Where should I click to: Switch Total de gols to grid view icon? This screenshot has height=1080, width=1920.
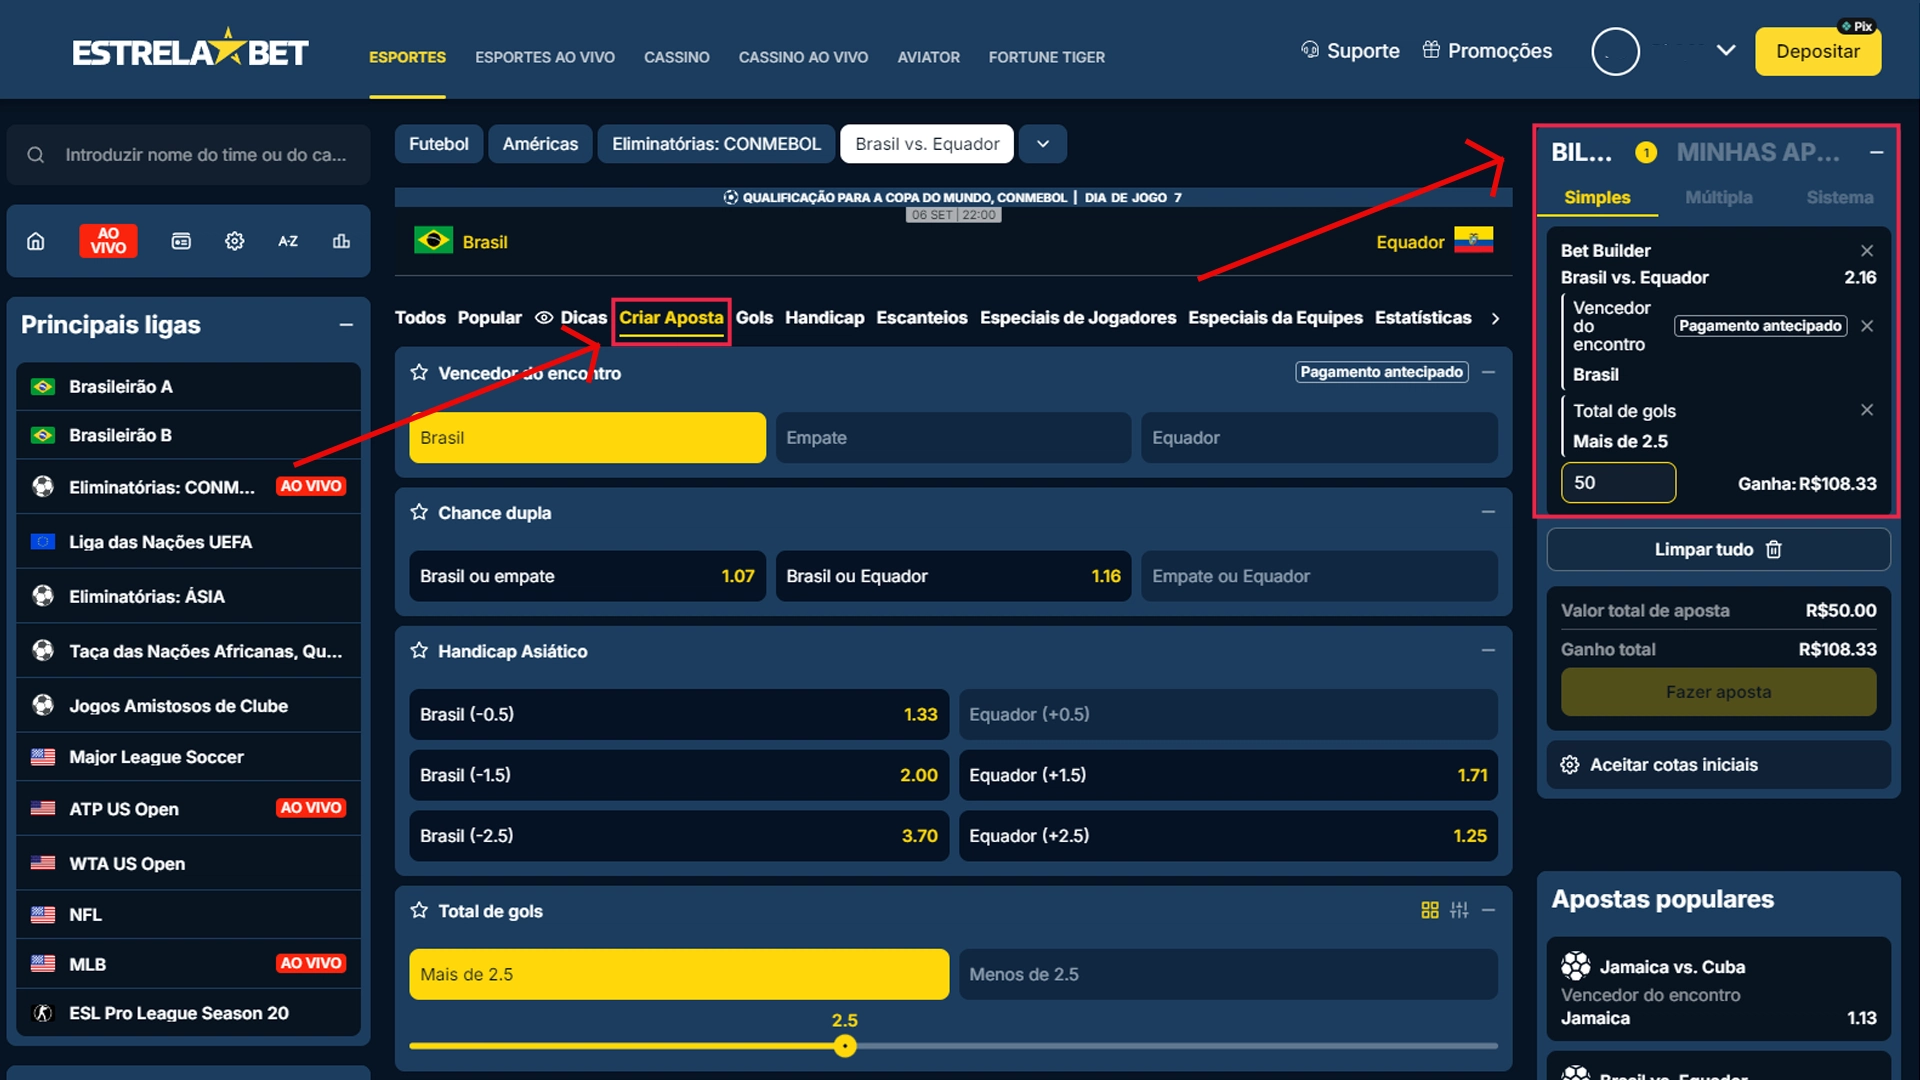tap(1430, 910)
